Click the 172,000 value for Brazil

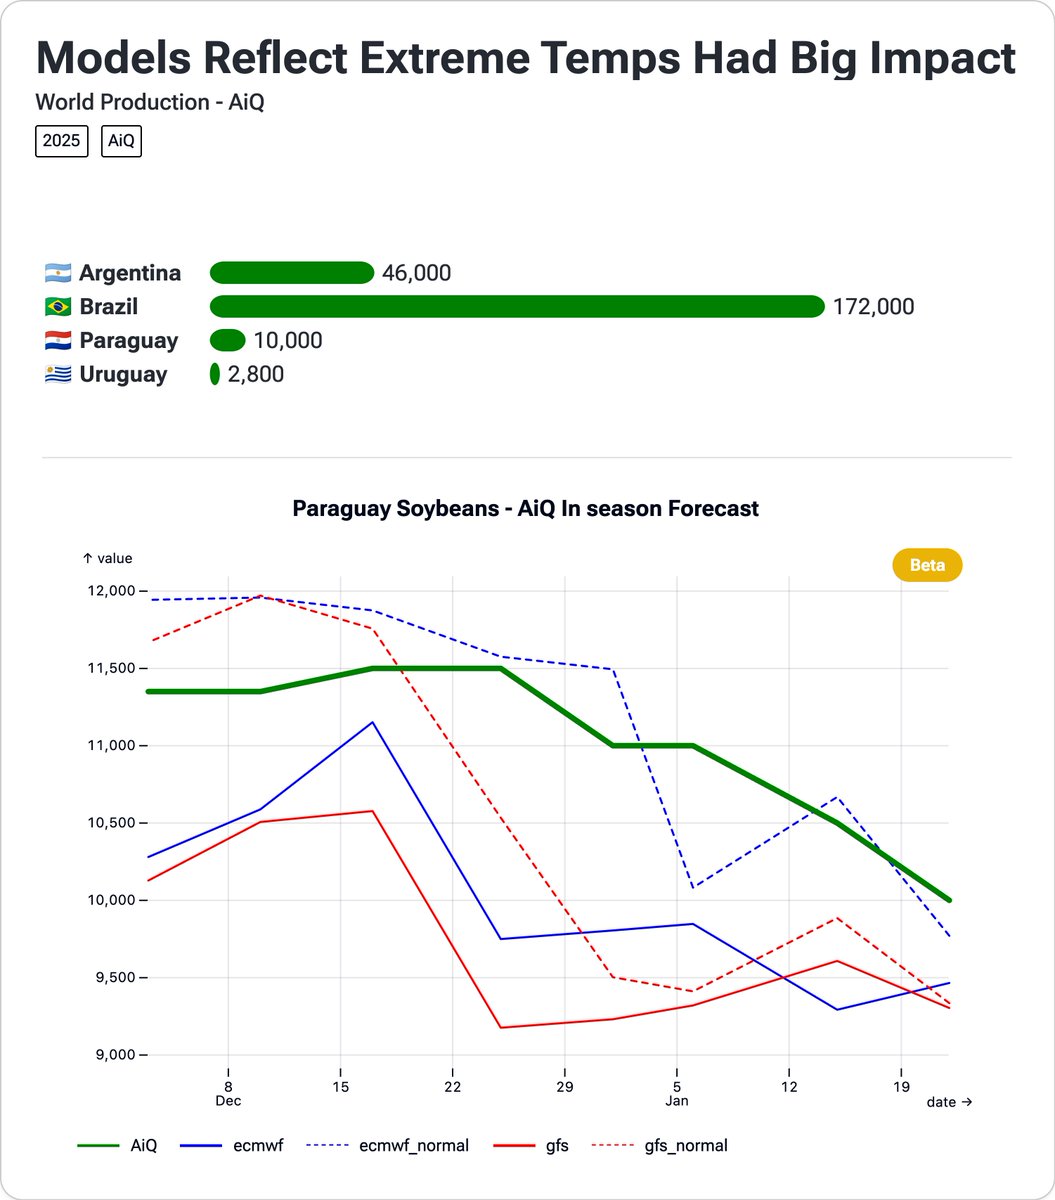(x=874, y=307)
